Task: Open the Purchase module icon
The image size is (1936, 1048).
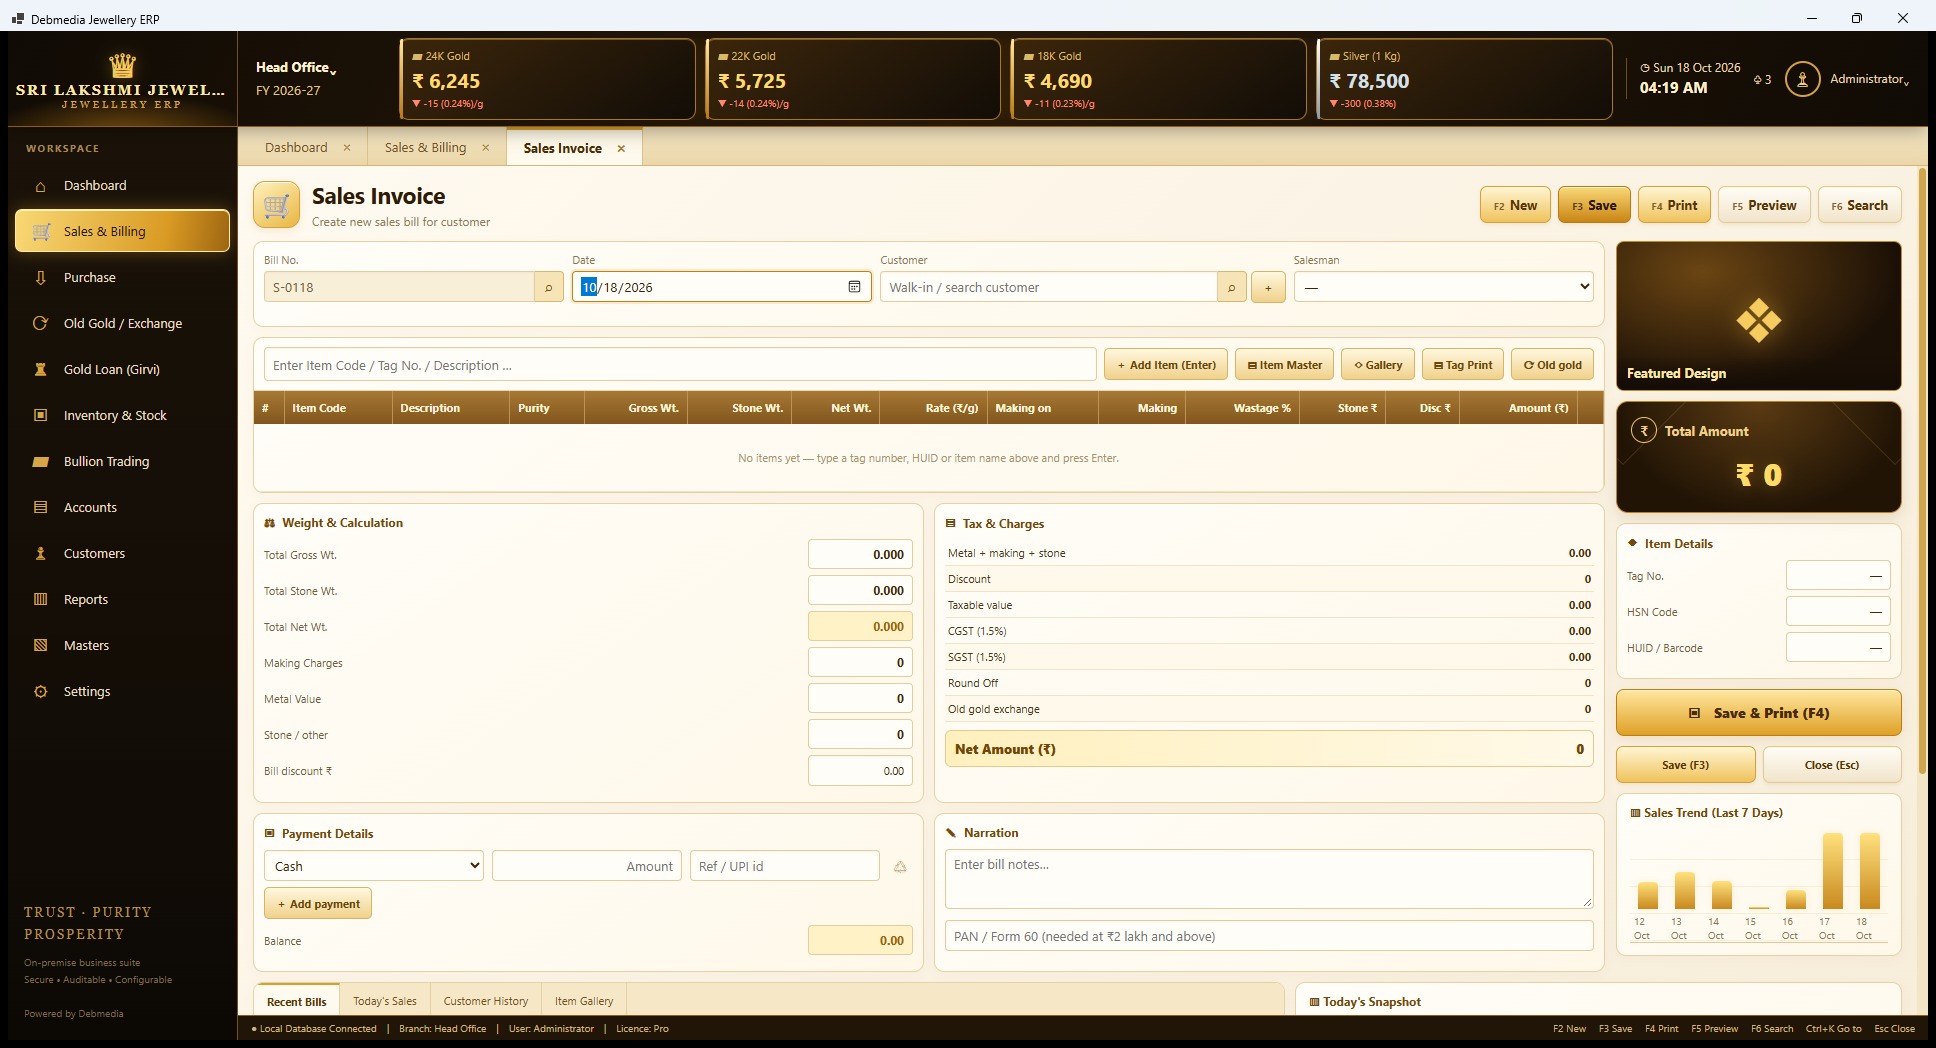Action: coord(41,278)
